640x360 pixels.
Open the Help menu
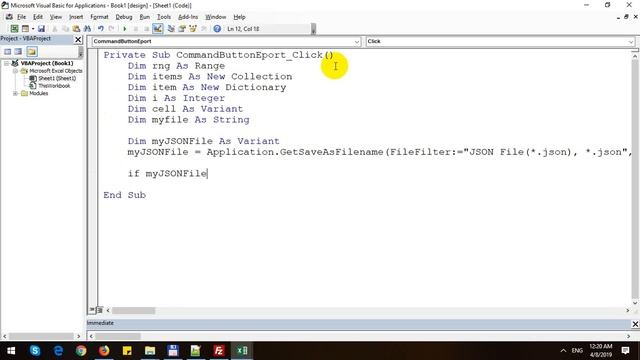pos(239,17)
